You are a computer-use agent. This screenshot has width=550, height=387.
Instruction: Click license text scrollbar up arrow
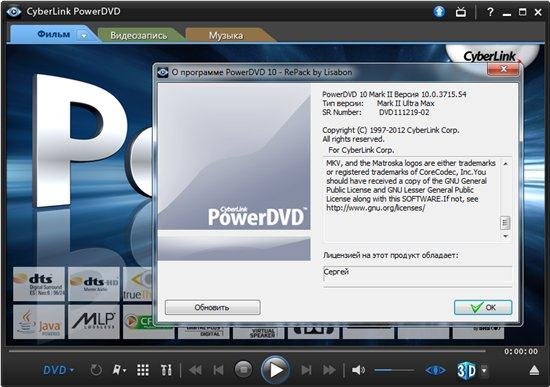click(x=505, y=164)
